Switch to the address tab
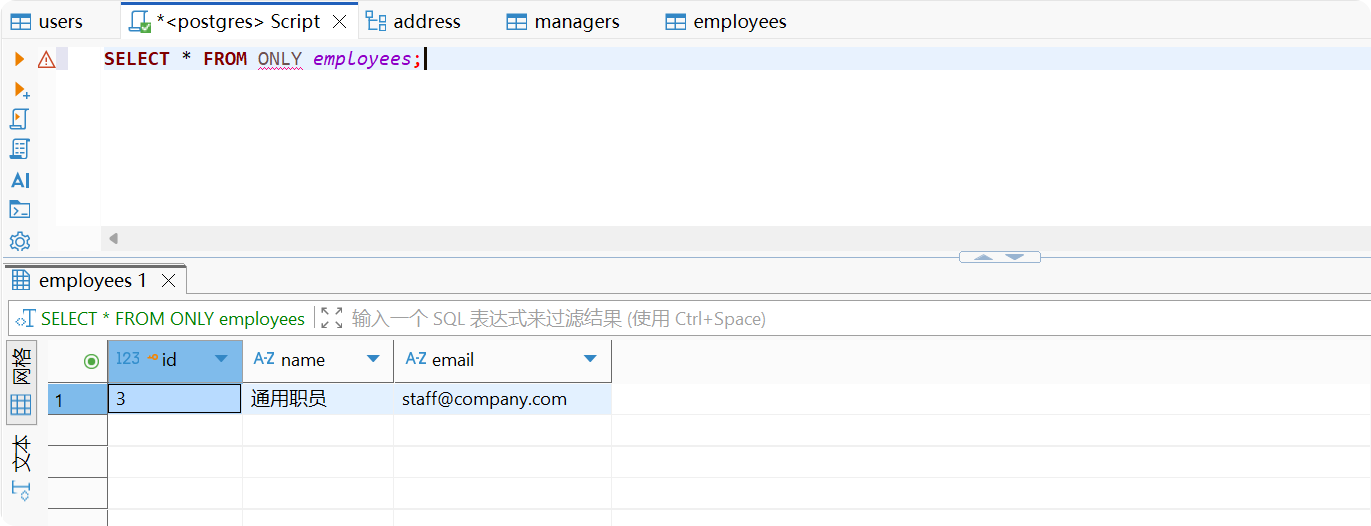 click(413, 21)
